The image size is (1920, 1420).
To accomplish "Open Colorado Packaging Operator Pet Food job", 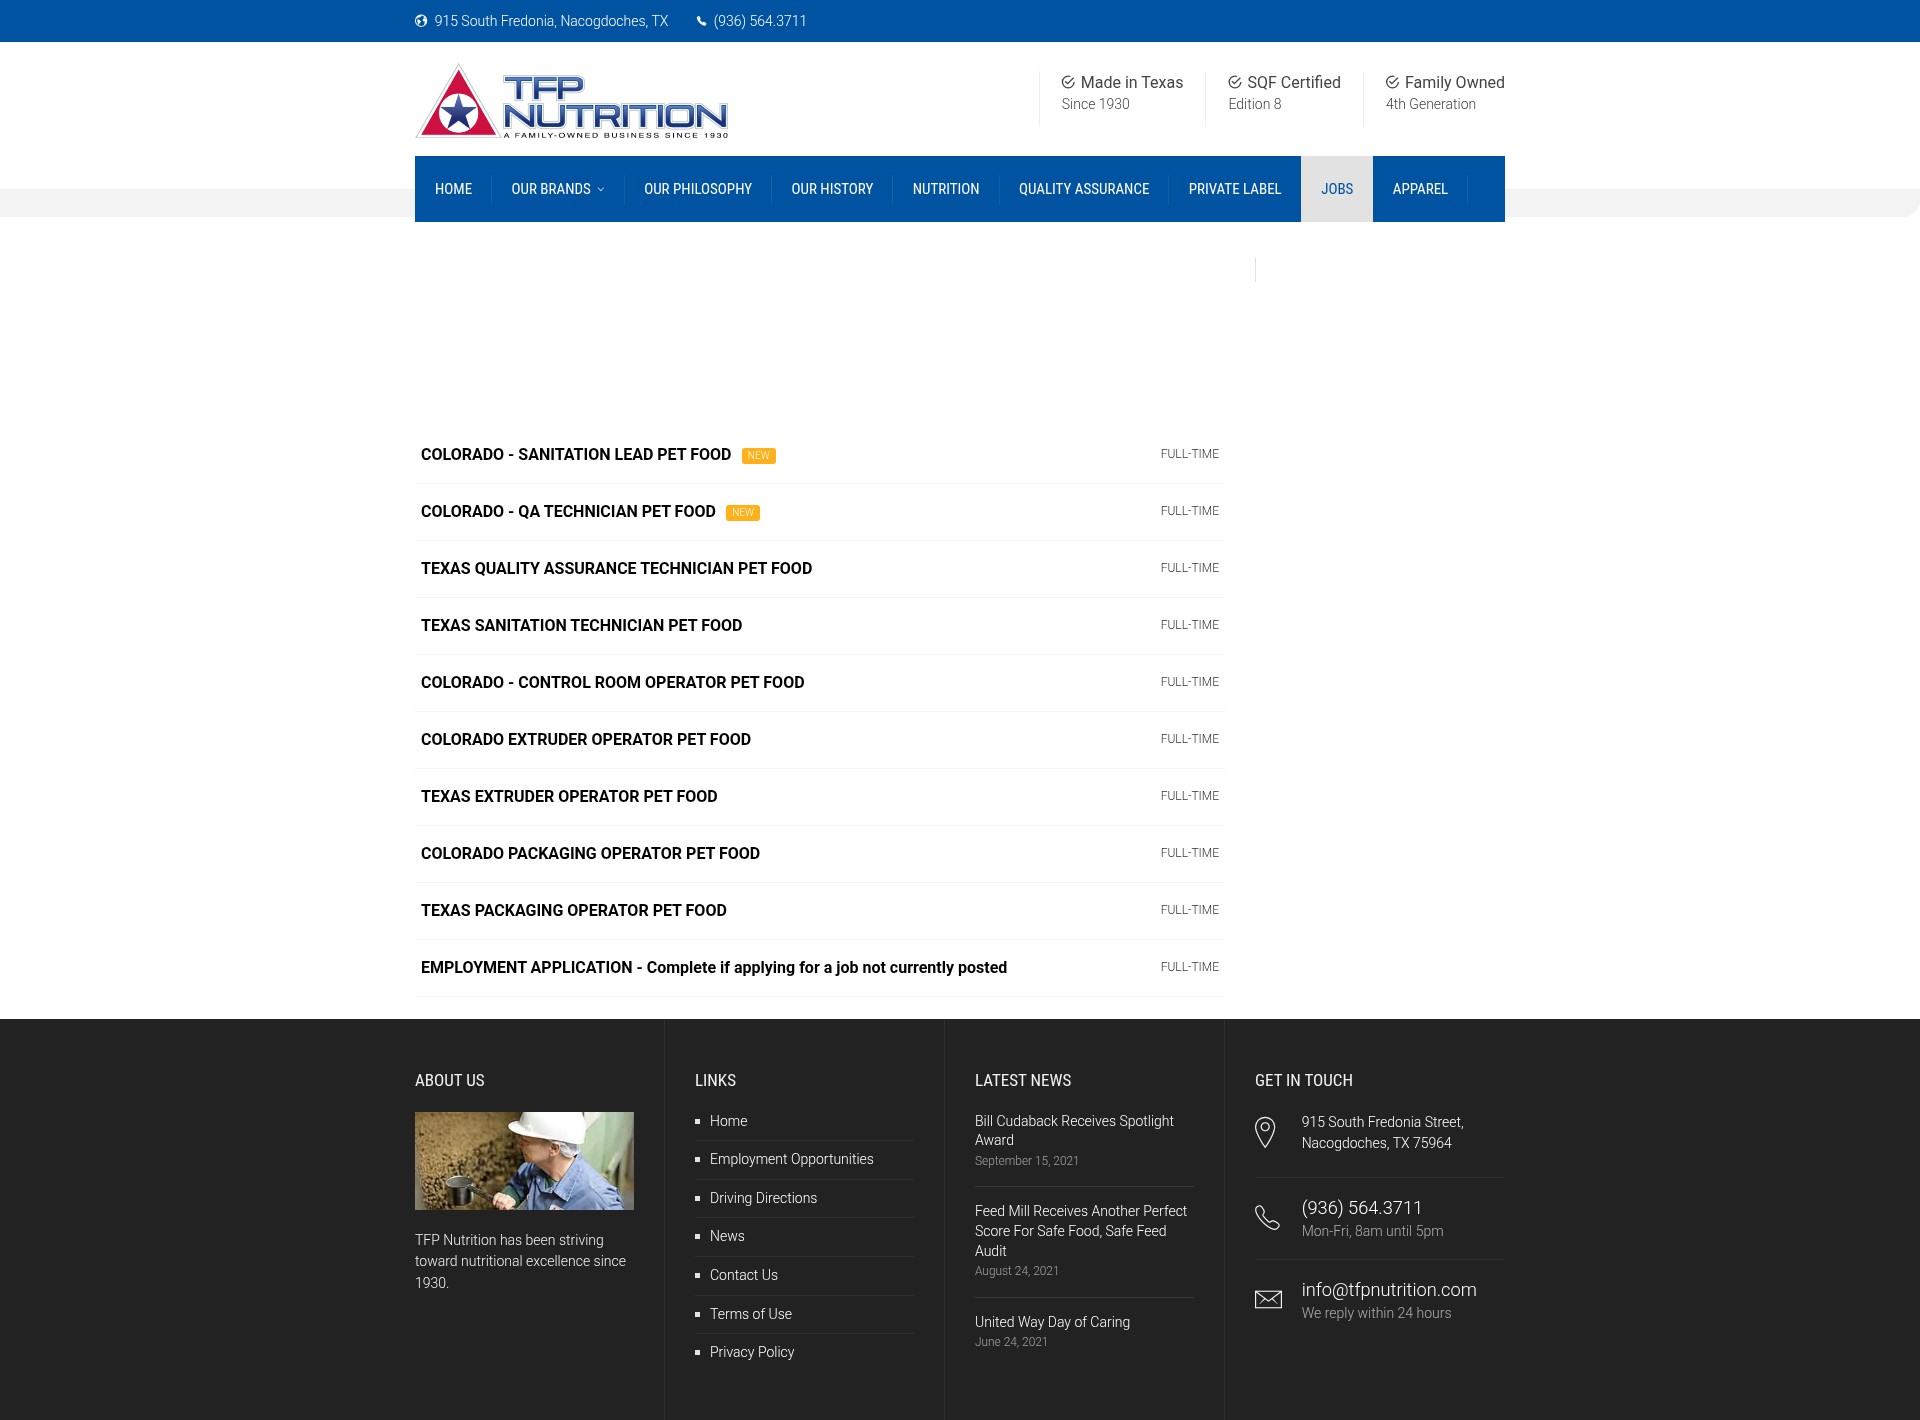I will tap(590, 854).
